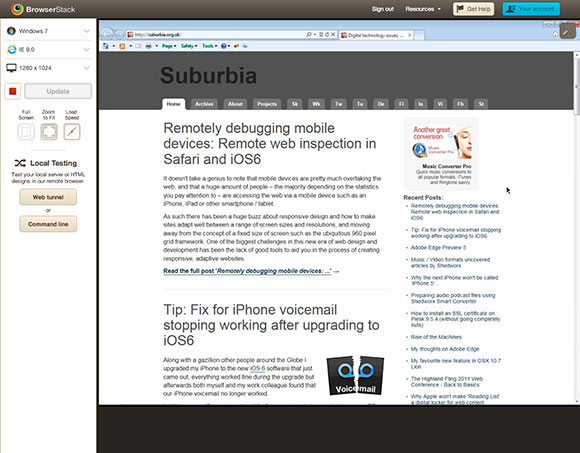Click the RSS feed icon in IE toolbar
The image size is (580, 453).
coord(122,46)
